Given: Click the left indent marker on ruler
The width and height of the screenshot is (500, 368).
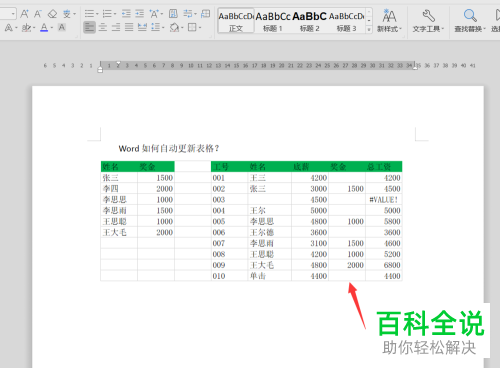Looking at the screenshot, I should coord(100,70).
